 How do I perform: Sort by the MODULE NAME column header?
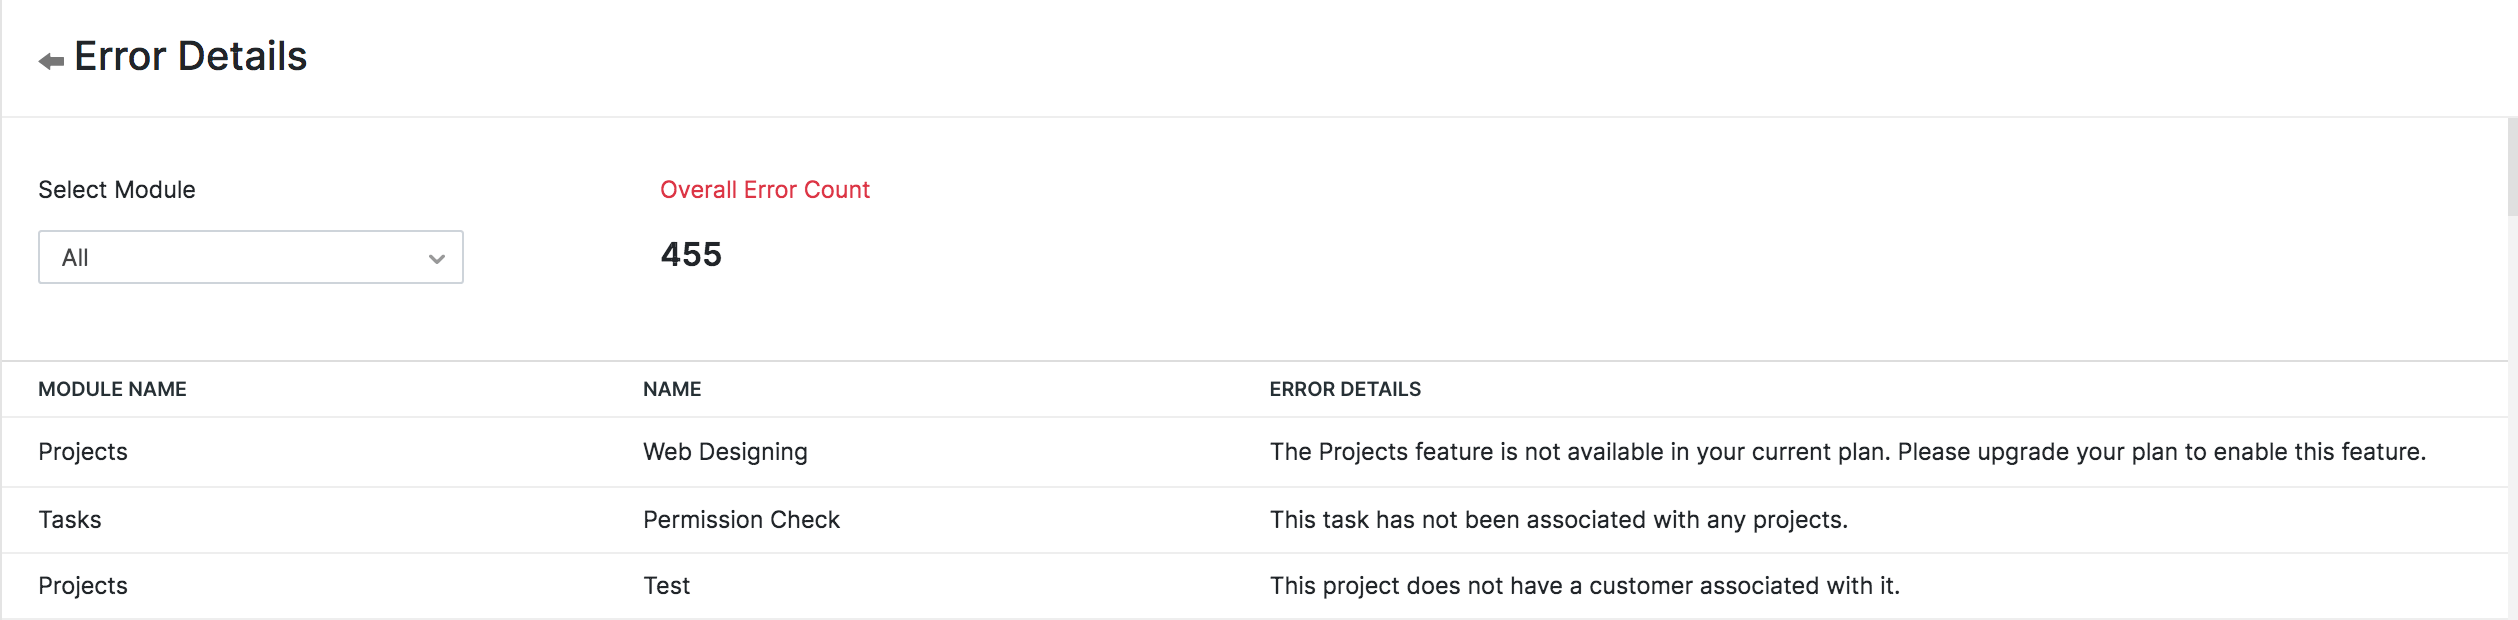point(112,389)
